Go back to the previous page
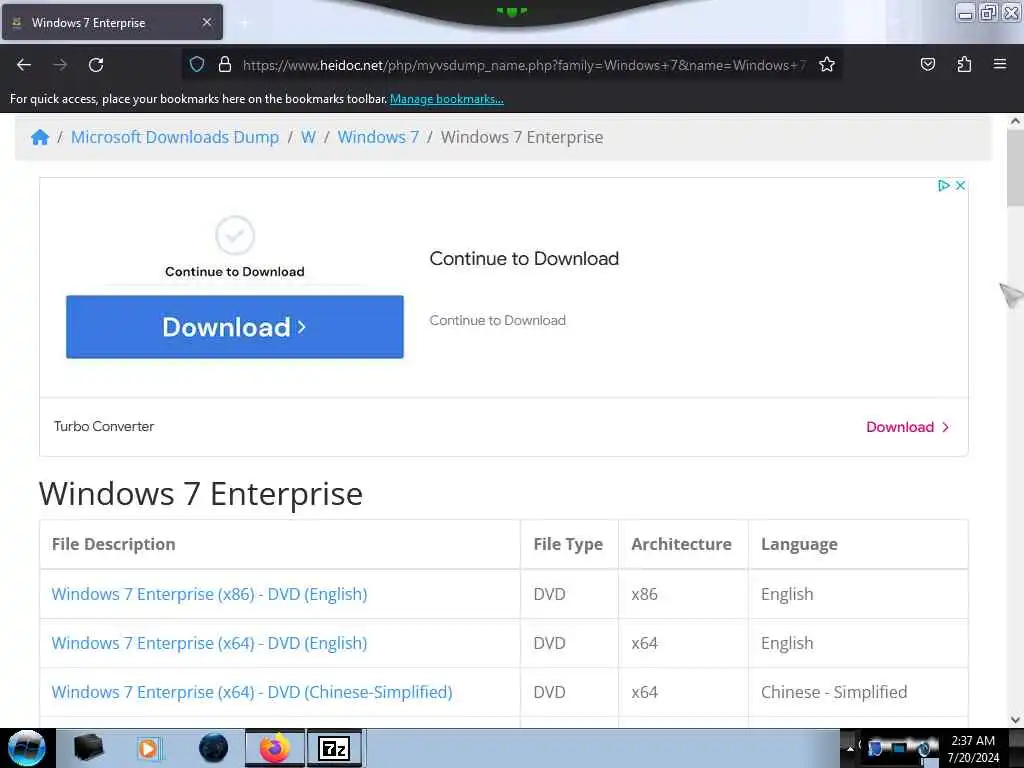Viewport: 1024px width, 768px height. tap(24, 65)
